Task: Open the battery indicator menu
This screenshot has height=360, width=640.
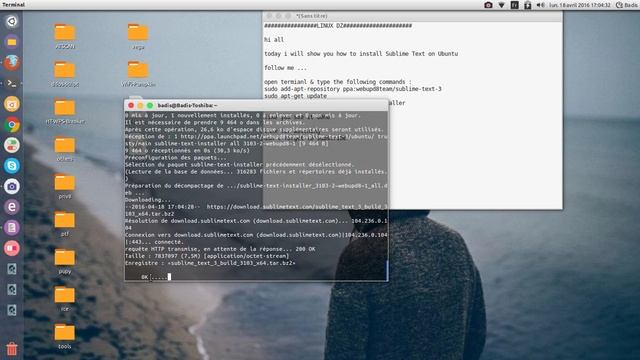Action: [x=528, y=5]
